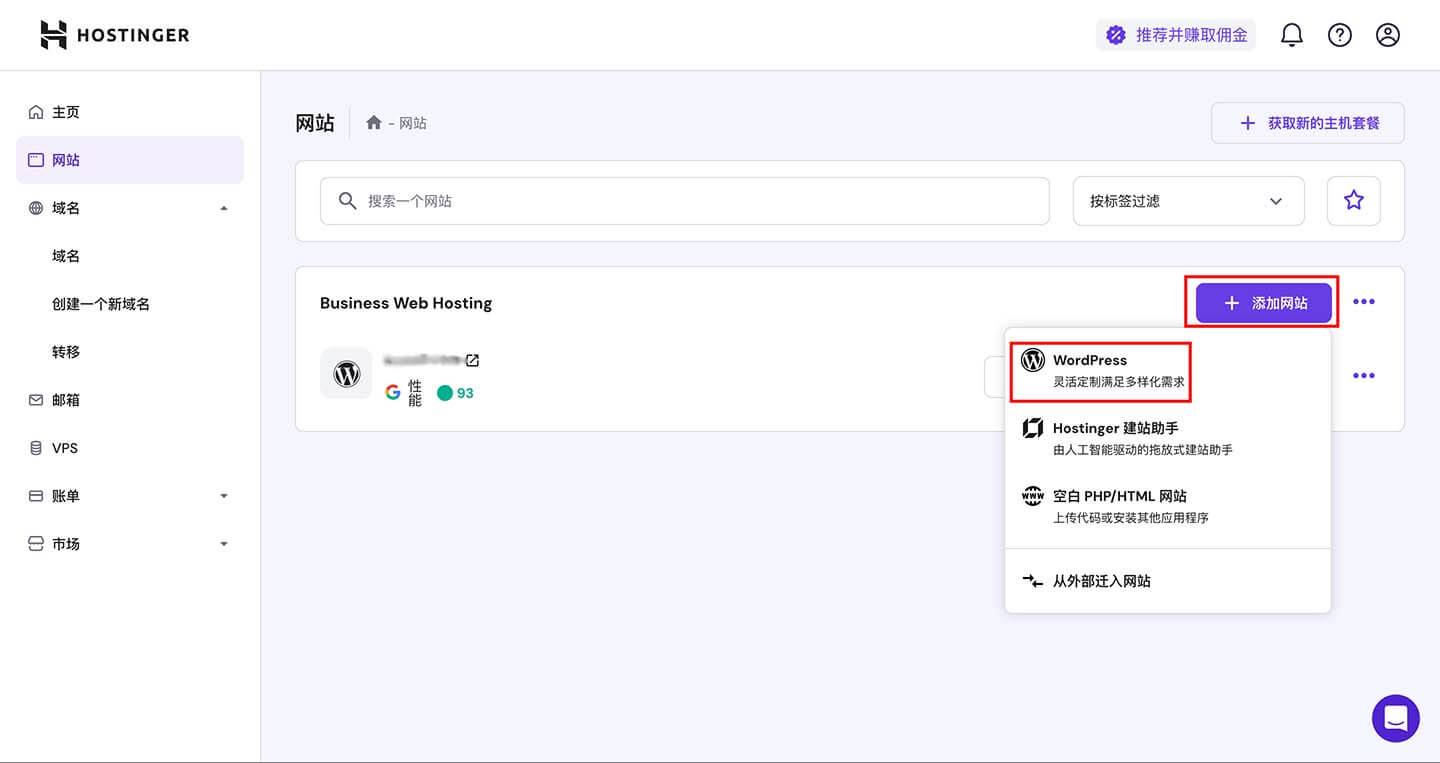Viewport: 1440px width, 763px height.
Task: Click 获取新的主机套餐 button
Action: (x=1308, y=123)
